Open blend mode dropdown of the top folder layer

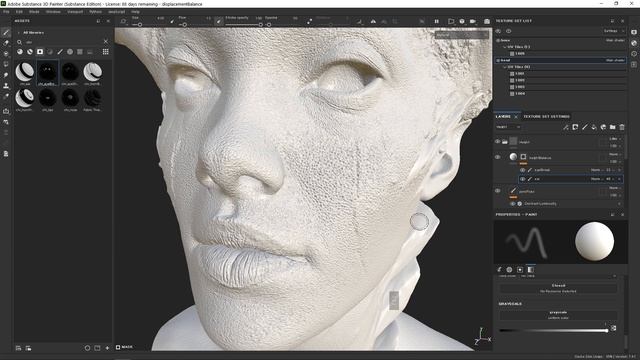615,139
